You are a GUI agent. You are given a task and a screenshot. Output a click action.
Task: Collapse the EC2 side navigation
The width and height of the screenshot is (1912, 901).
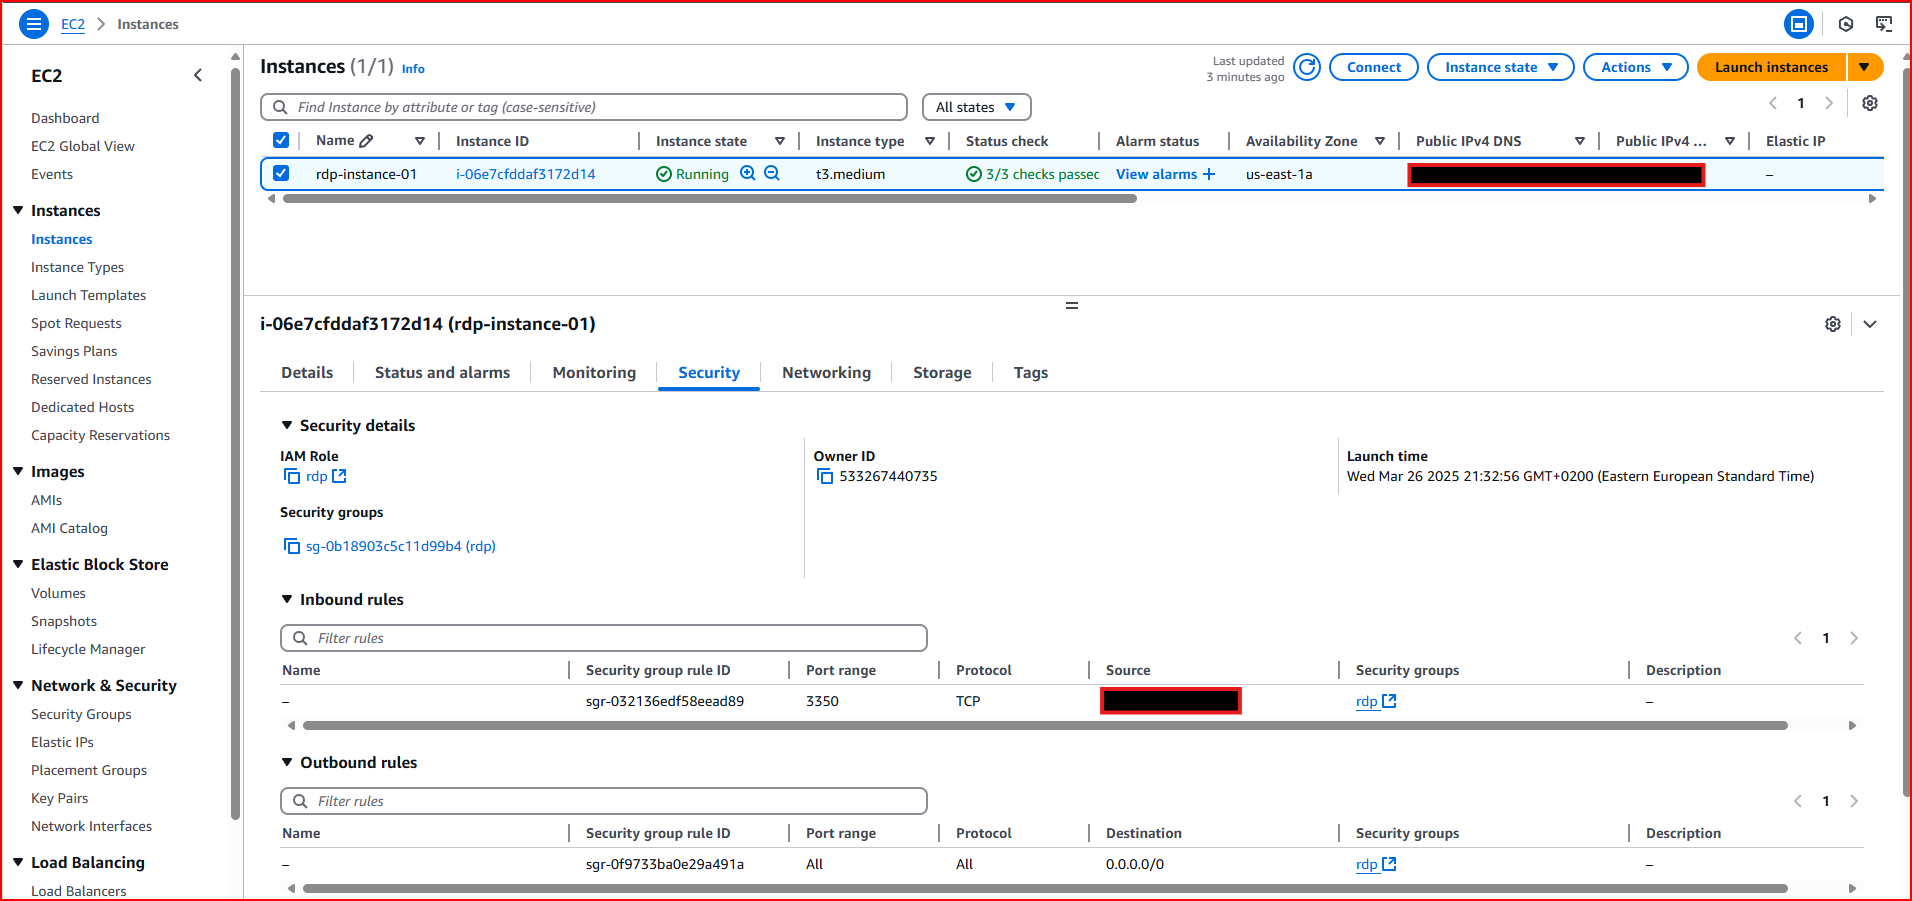coord(198,75)
